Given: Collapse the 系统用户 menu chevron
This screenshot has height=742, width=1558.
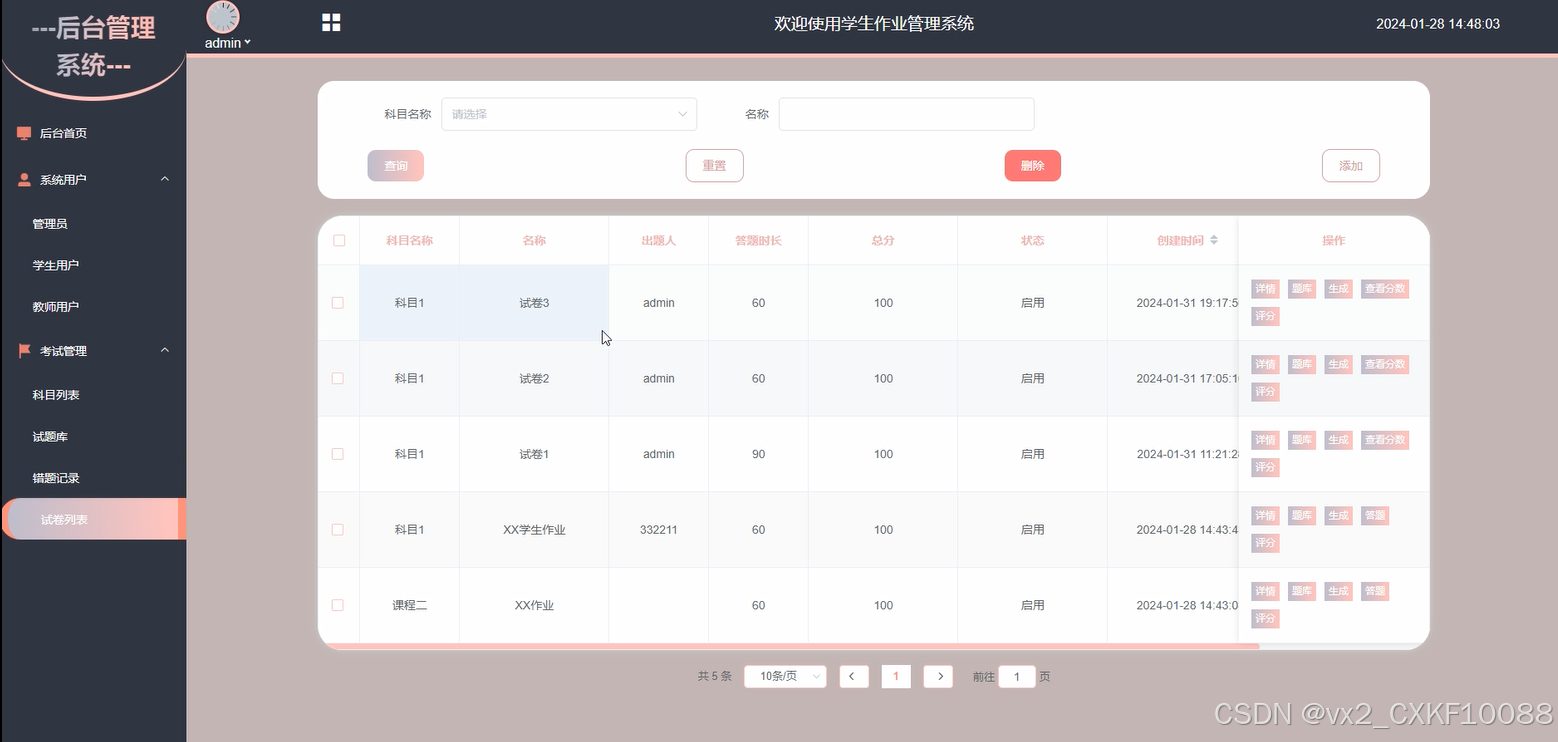Looking at the screenshot, I should (165, 179).
